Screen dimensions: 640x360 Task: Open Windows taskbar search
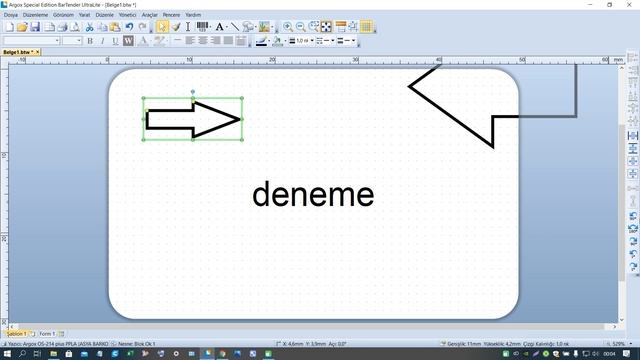[22, 353]
